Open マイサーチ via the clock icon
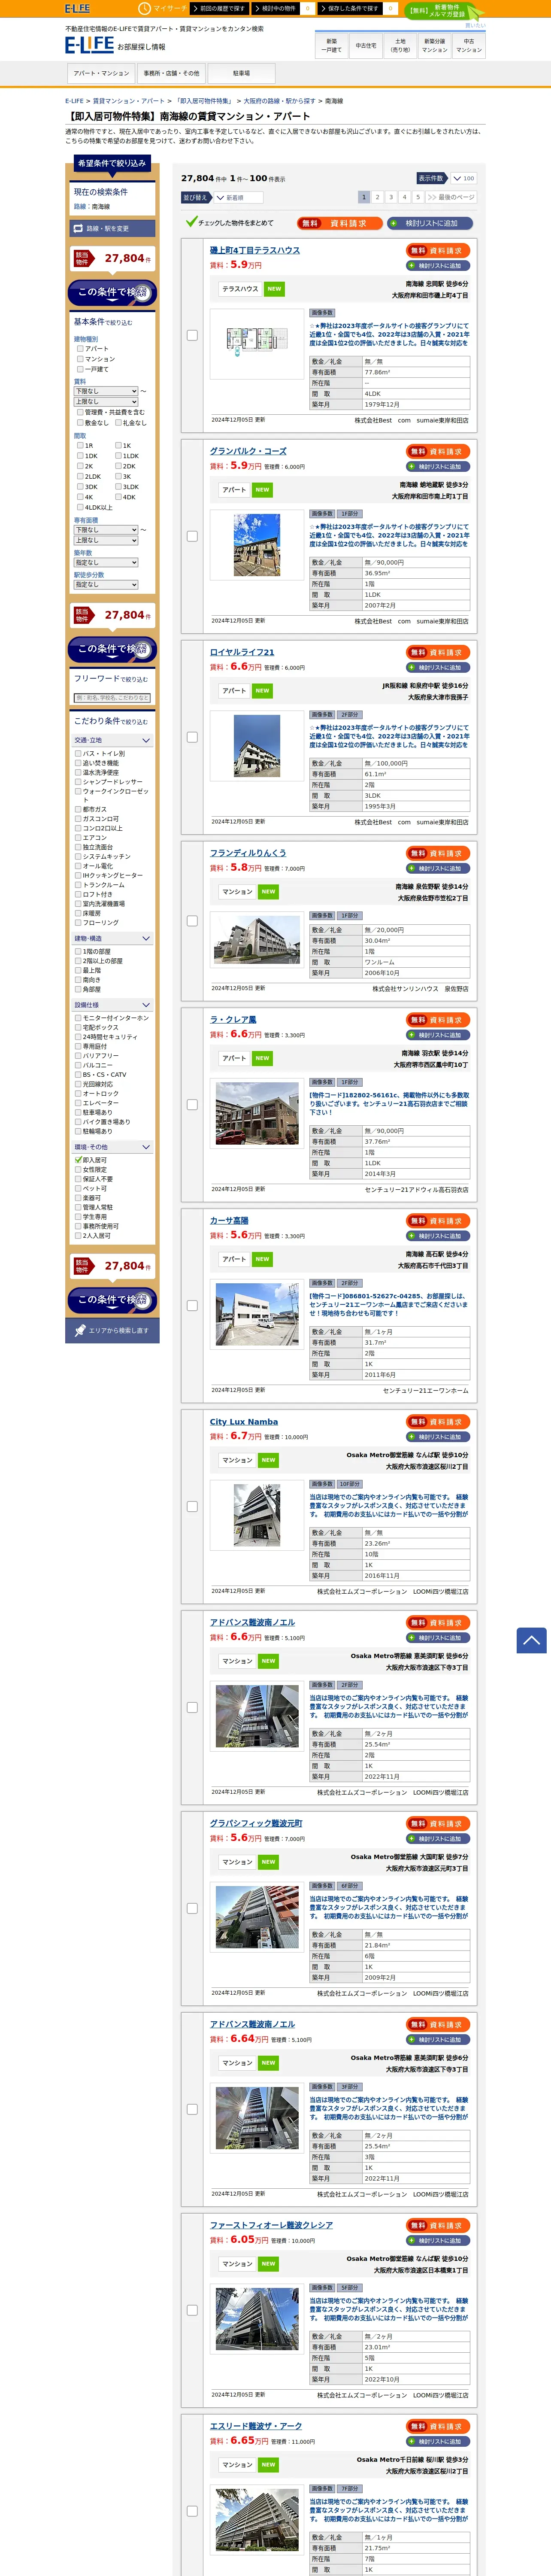The width and height of the screenshot is (551, 2576). tap(144, 8)
